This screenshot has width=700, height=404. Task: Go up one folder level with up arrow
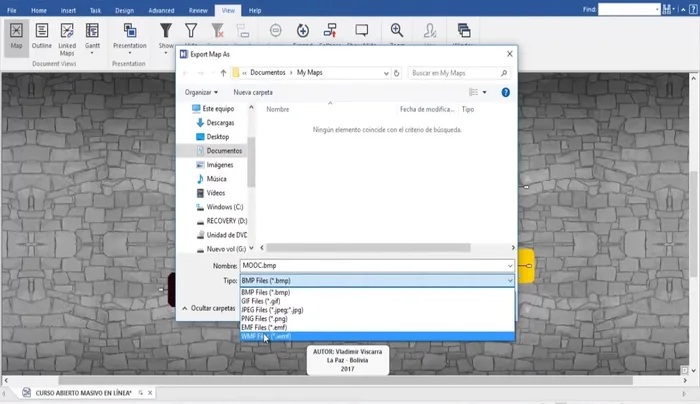222,73
